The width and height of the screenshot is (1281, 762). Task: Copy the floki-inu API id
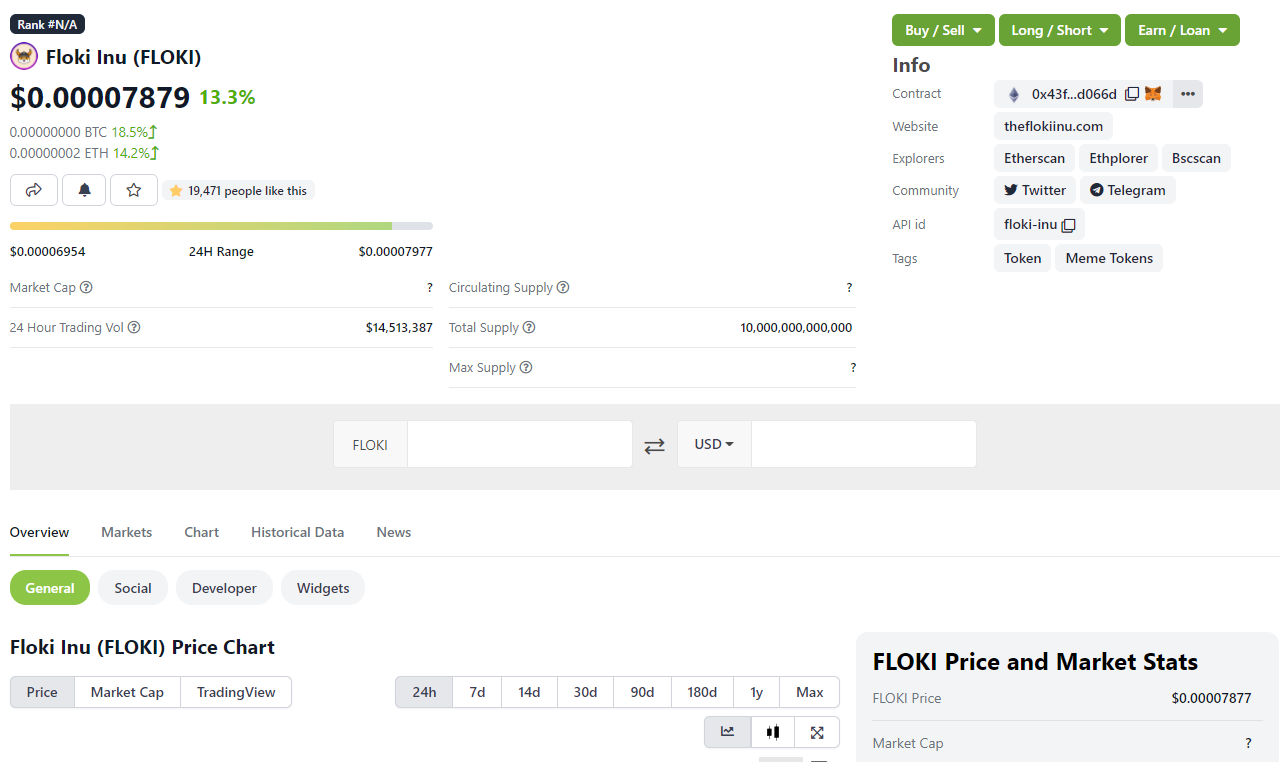1068,225
